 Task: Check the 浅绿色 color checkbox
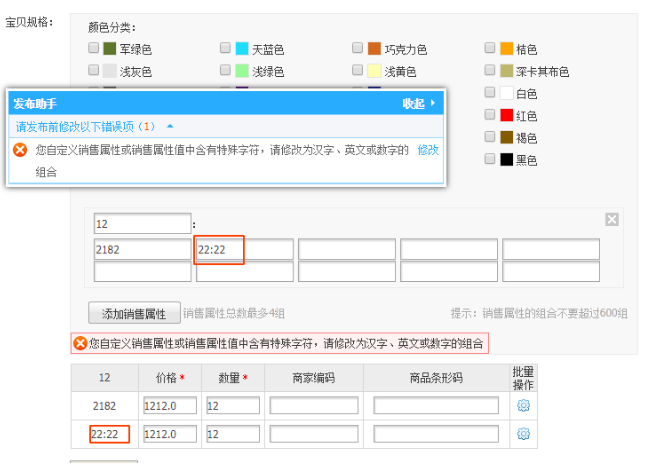pyautogui.click(x=225, y=70)
